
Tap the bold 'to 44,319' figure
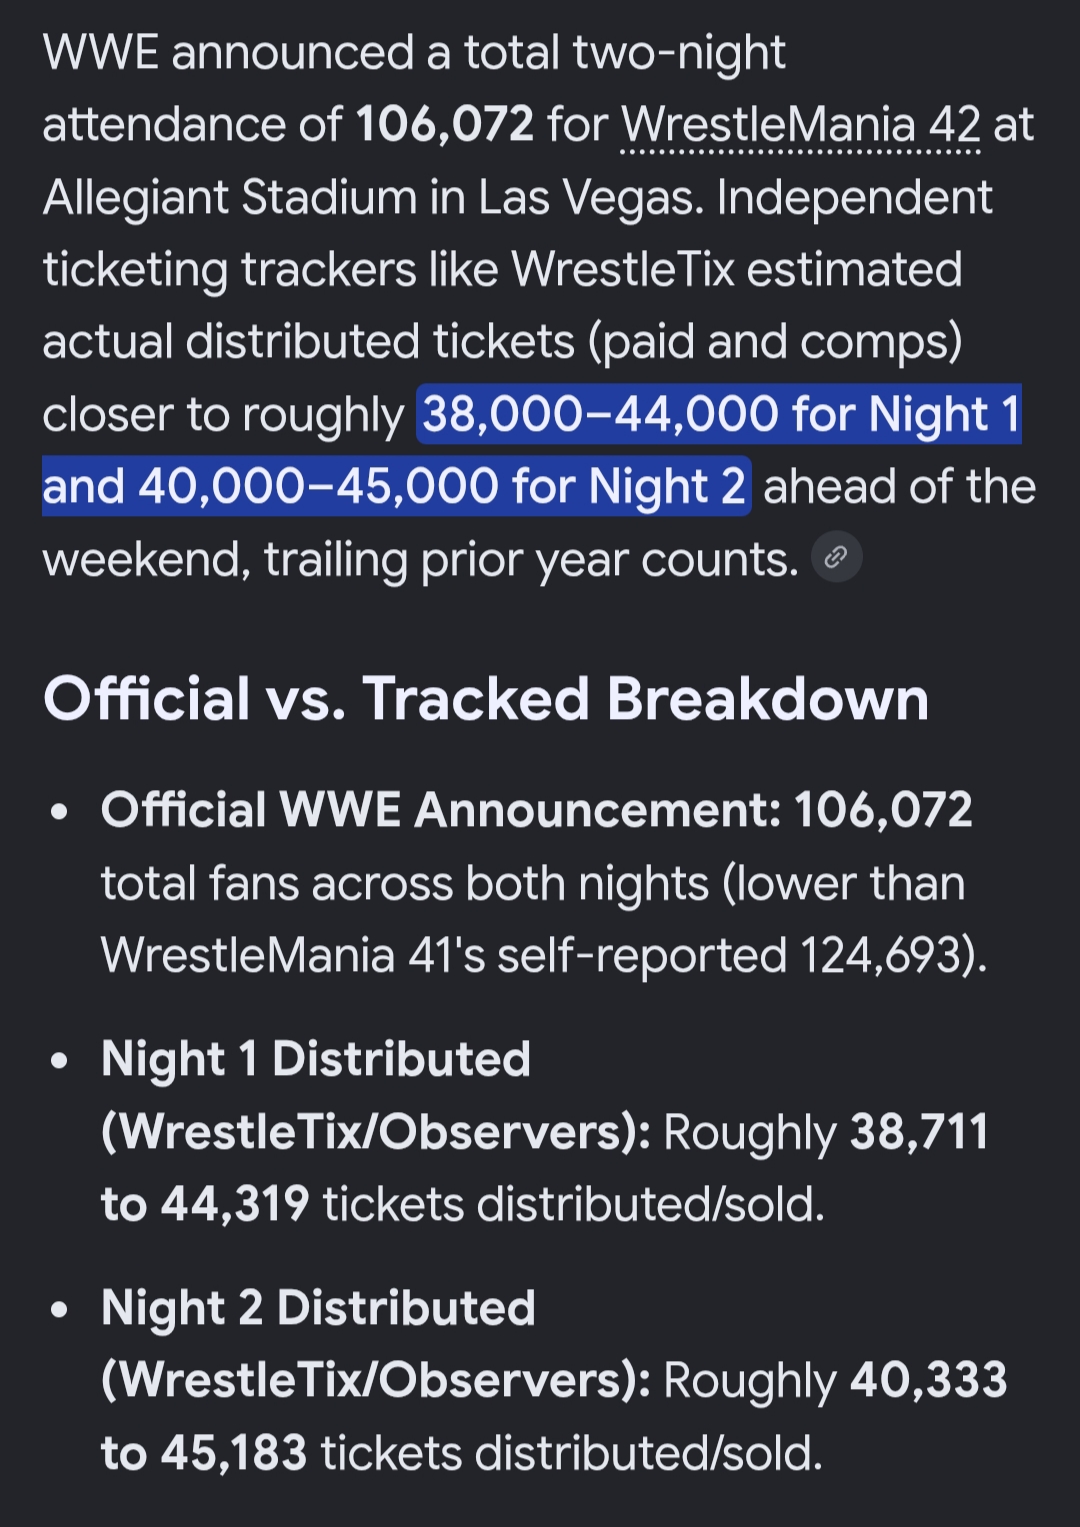click(205, 1204)
